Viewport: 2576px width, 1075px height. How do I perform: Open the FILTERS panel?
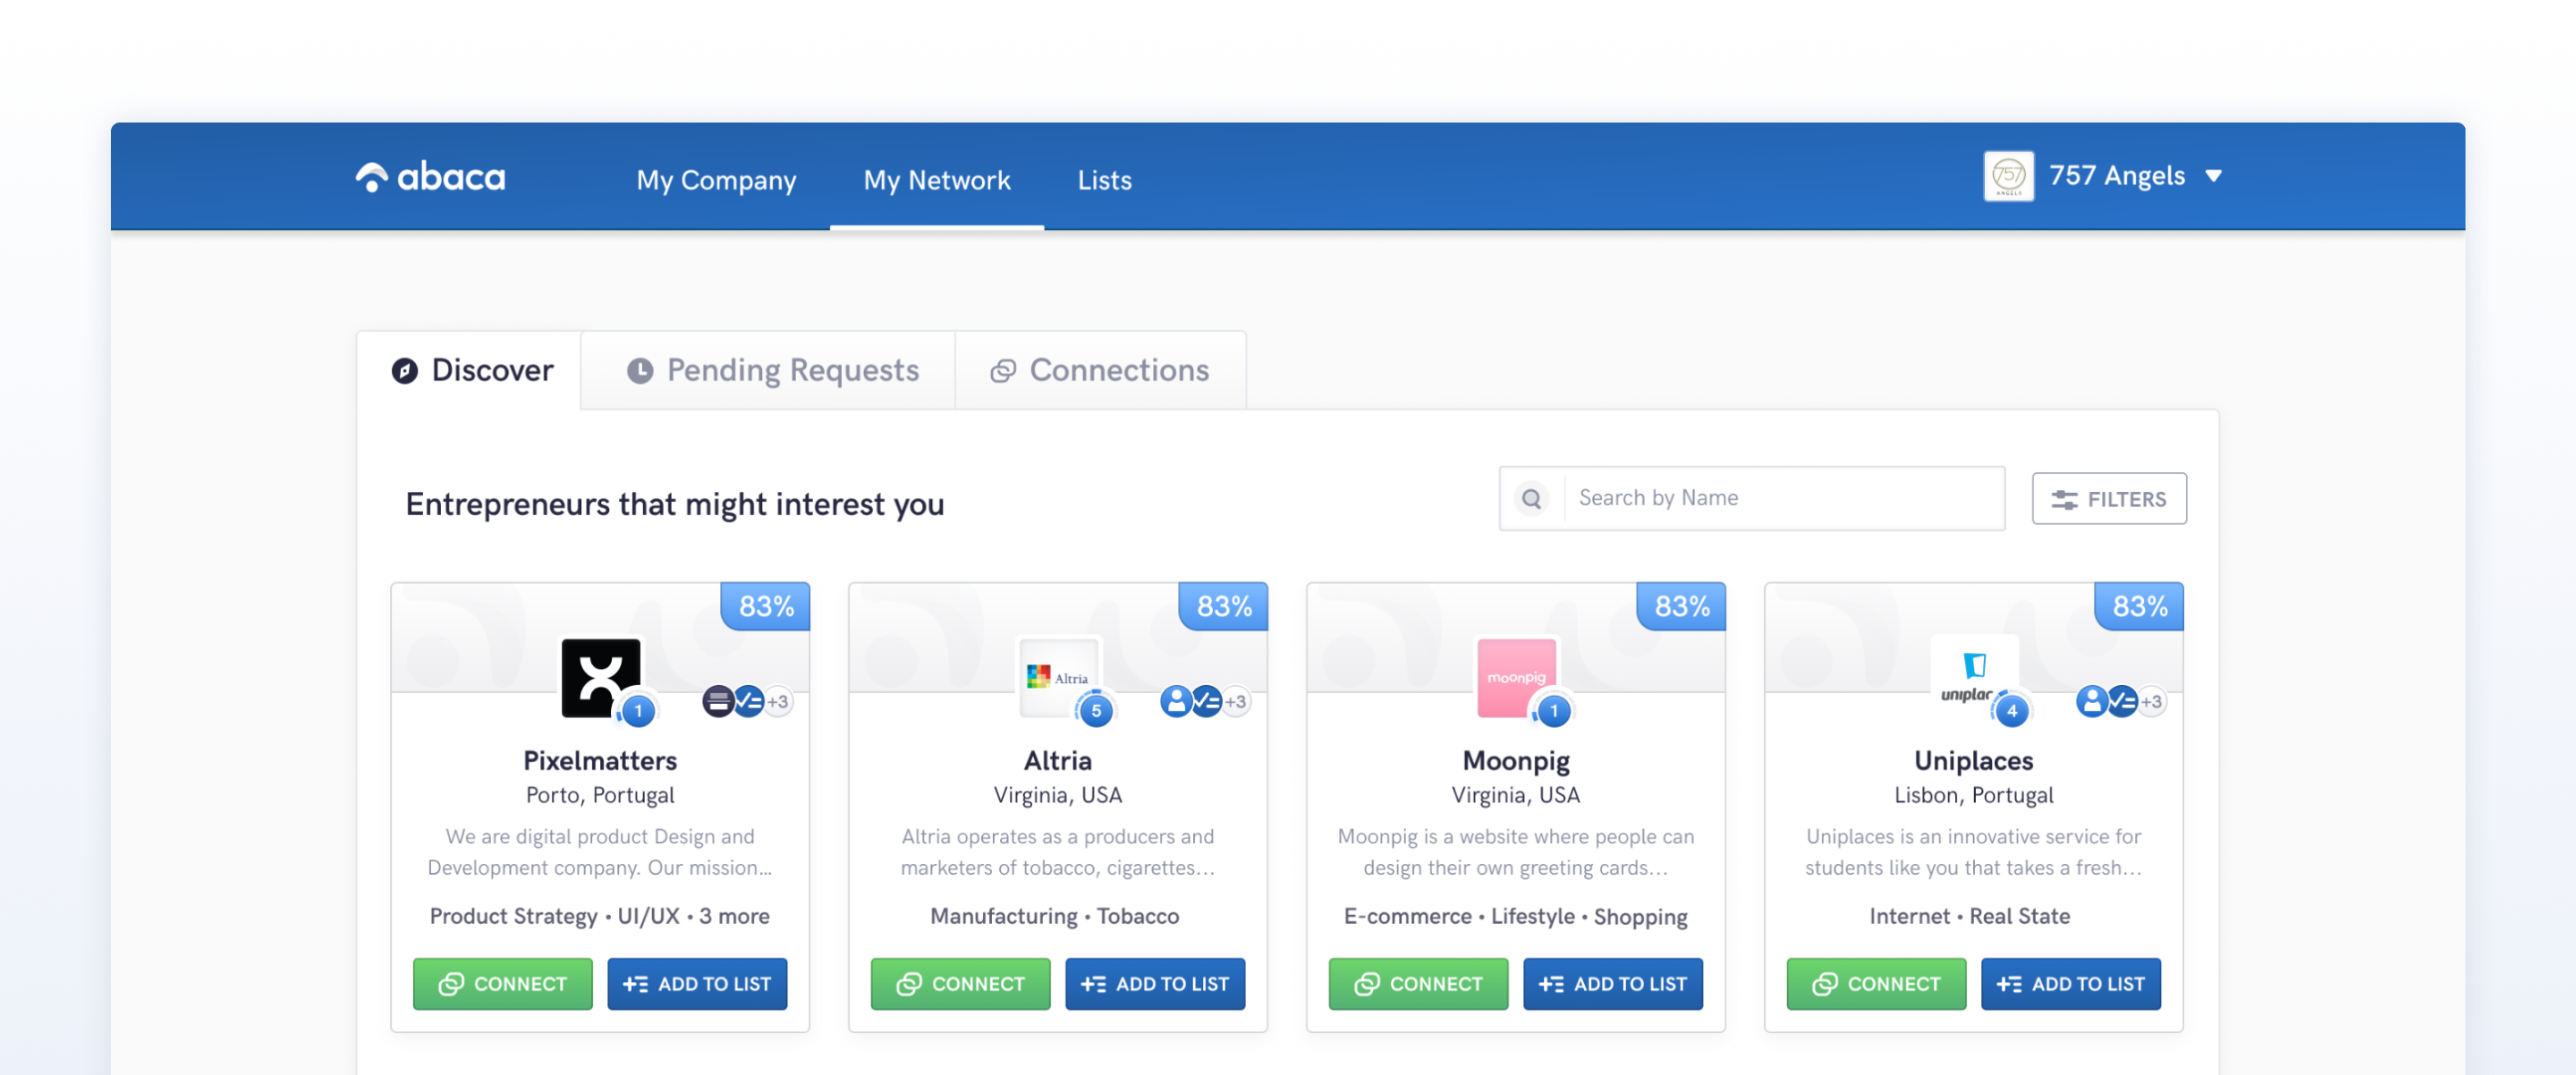(2108, 499)
